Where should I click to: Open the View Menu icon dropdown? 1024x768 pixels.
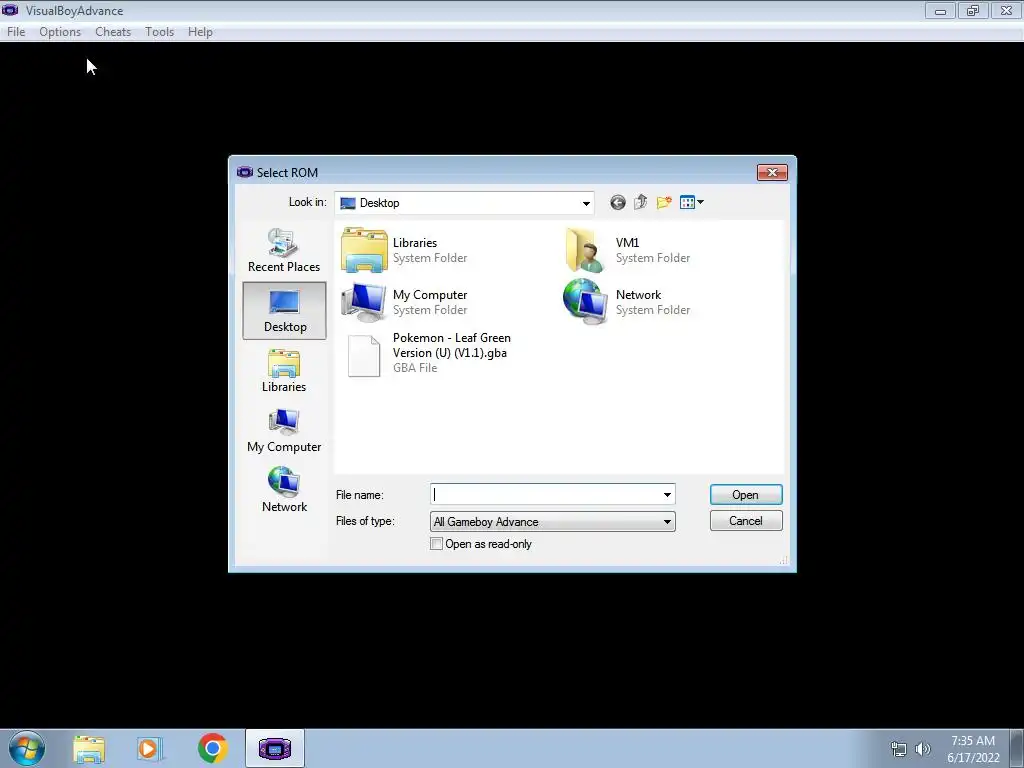(x=692, y=202)
